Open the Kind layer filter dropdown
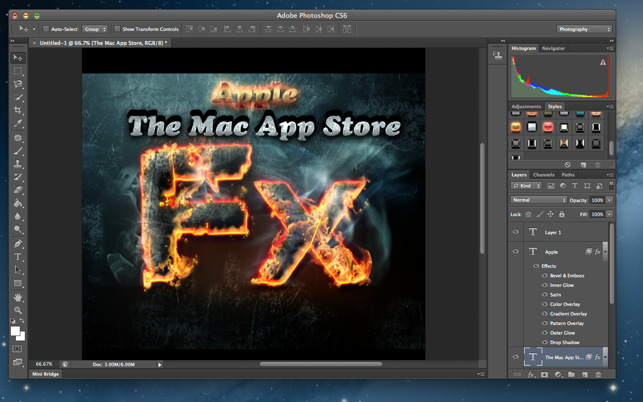The width and height of the screenshot is (643, 402). 526,186
